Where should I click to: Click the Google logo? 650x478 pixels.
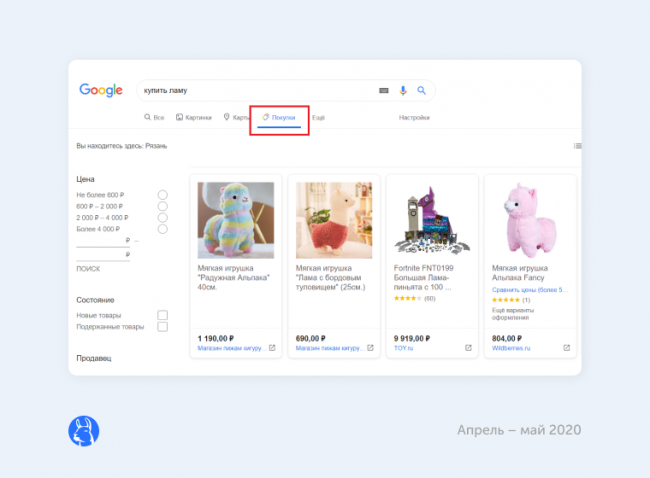(x=101, y=90)
